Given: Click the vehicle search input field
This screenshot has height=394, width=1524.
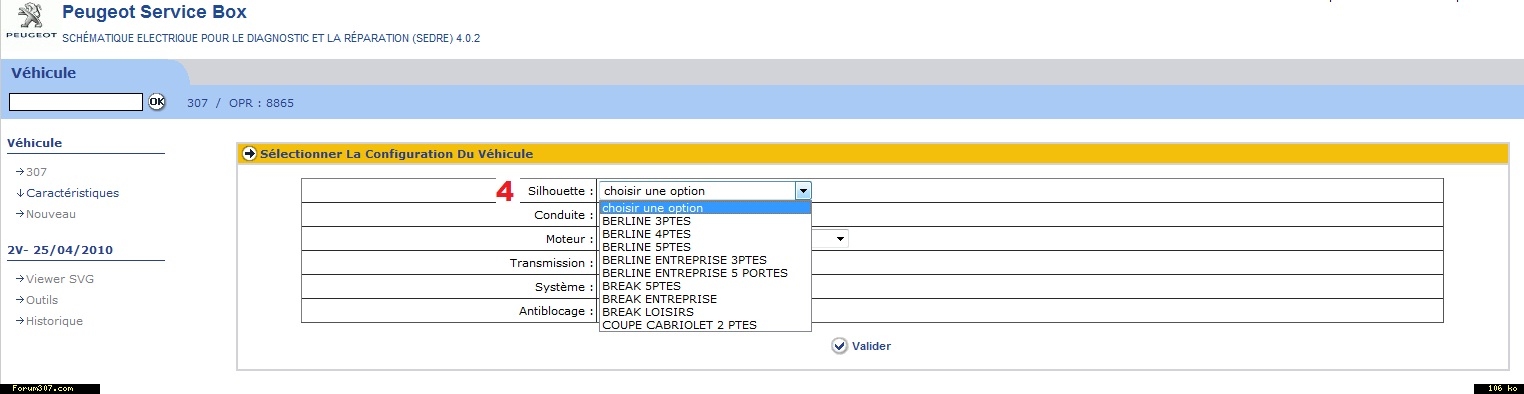Looking at the screenshot, I should coord(75,102).
